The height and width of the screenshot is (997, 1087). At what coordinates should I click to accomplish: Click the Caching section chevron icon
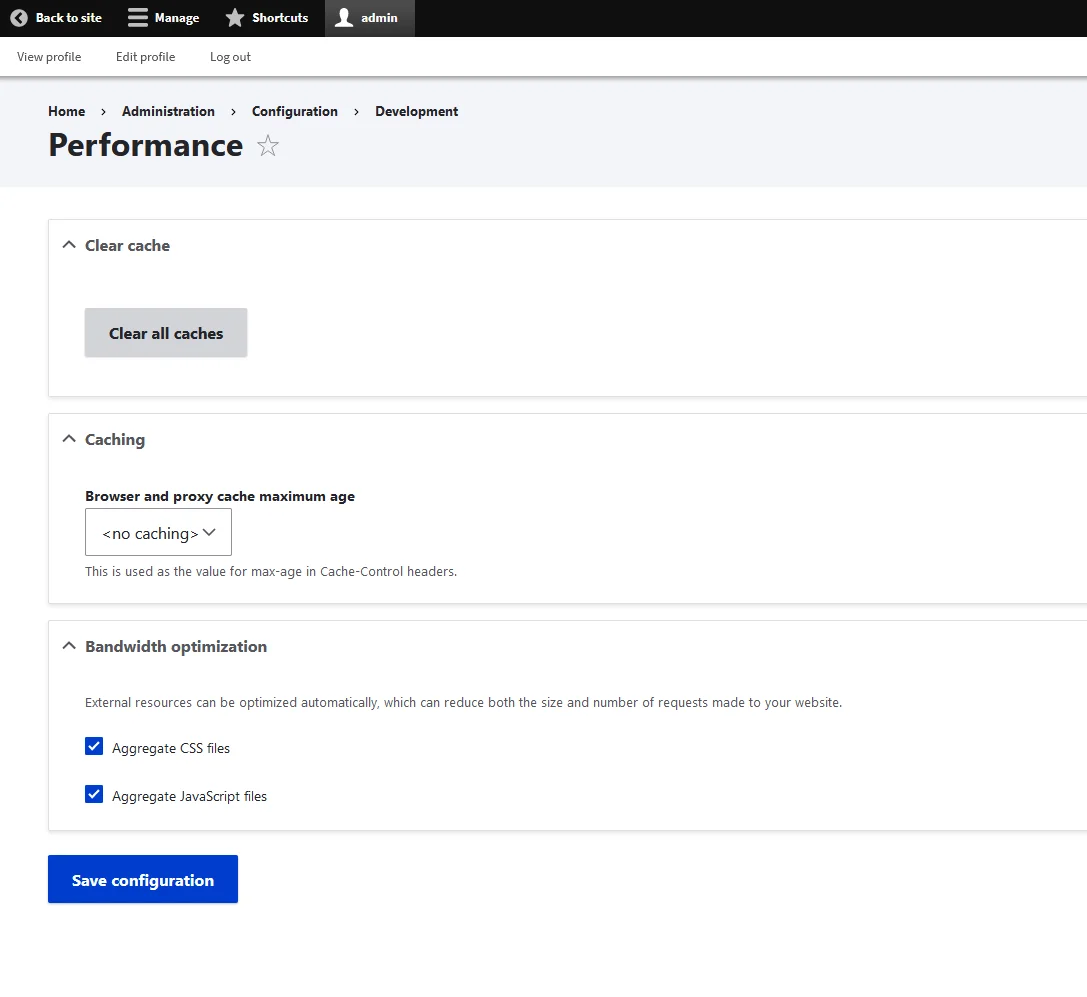68,437
